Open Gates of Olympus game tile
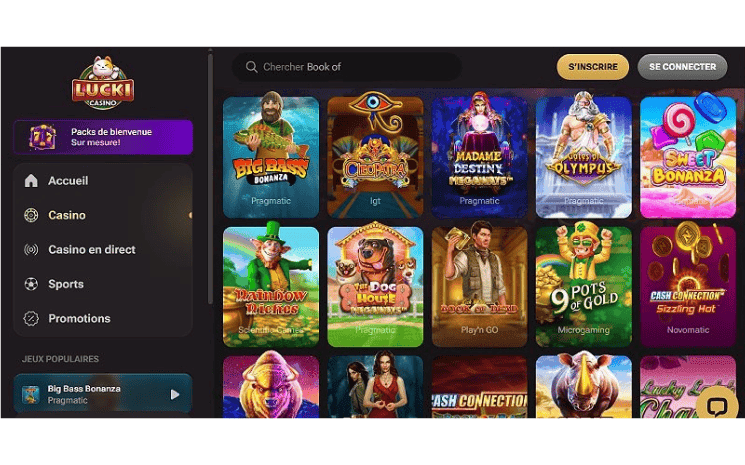This screenshot has width=745, height=465. click(583, 157)
